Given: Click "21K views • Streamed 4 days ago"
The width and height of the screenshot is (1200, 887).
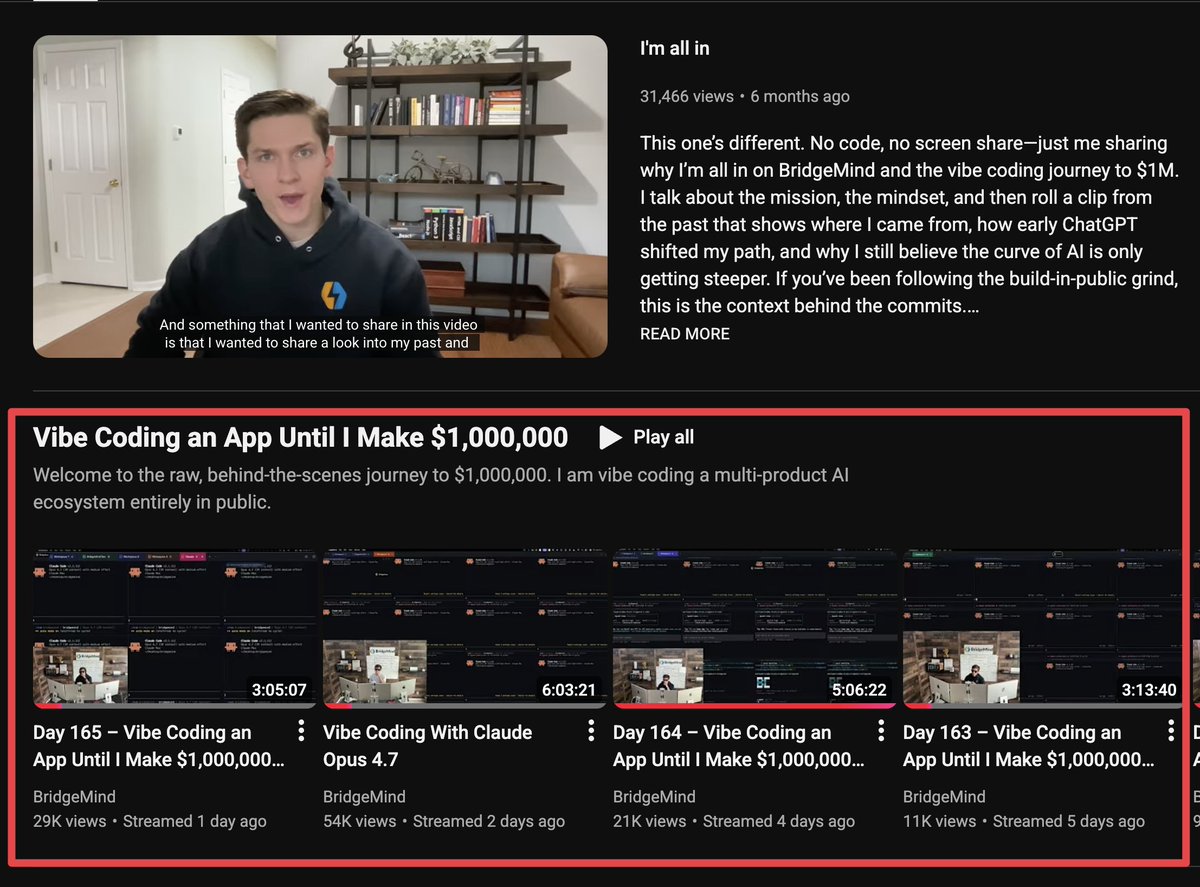Looking at the screenshot, I should coord(734,821).
